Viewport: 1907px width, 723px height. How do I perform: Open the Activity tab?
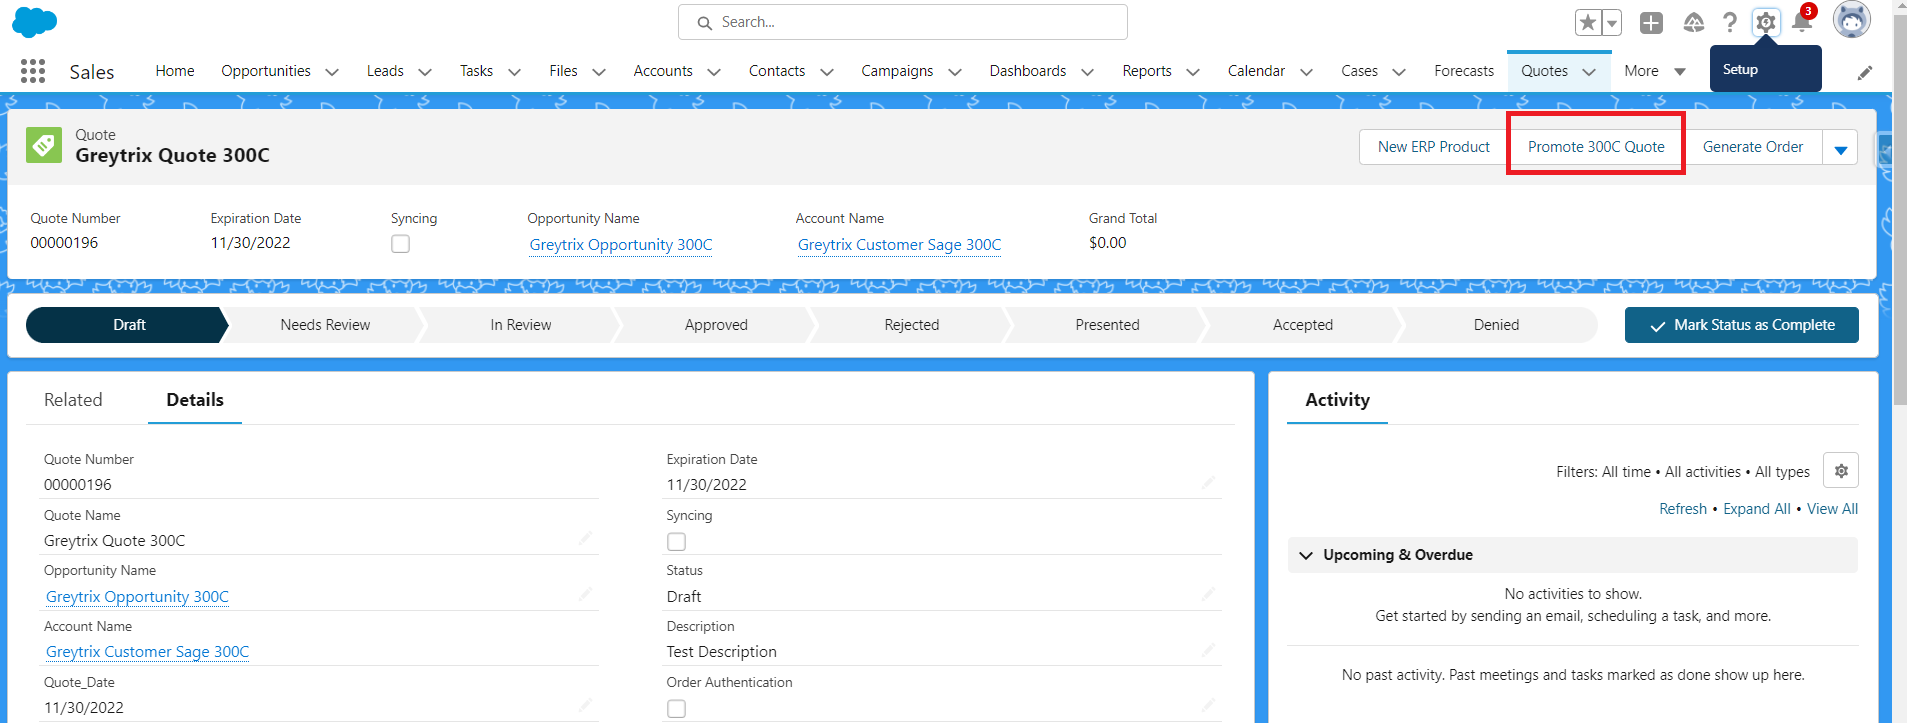point(1337,400)
